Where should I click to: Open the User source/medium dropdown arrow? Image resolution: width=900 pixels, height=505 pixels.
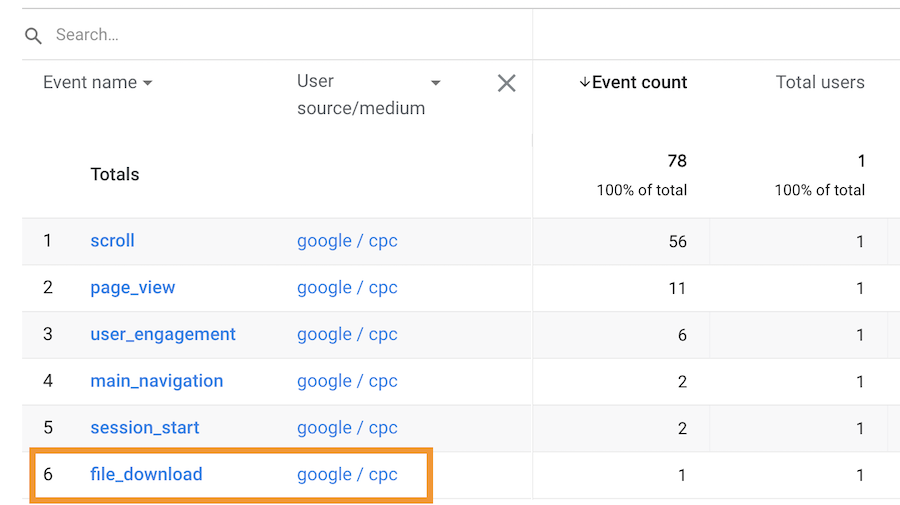(435, 83)
